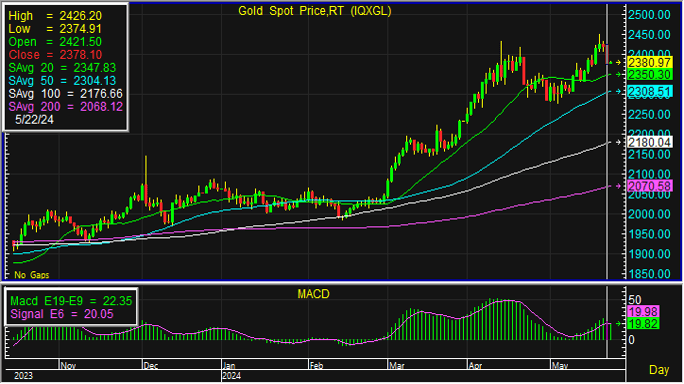684x384 pixels.
Task: Click the 2024 year label
Action: 232,376
